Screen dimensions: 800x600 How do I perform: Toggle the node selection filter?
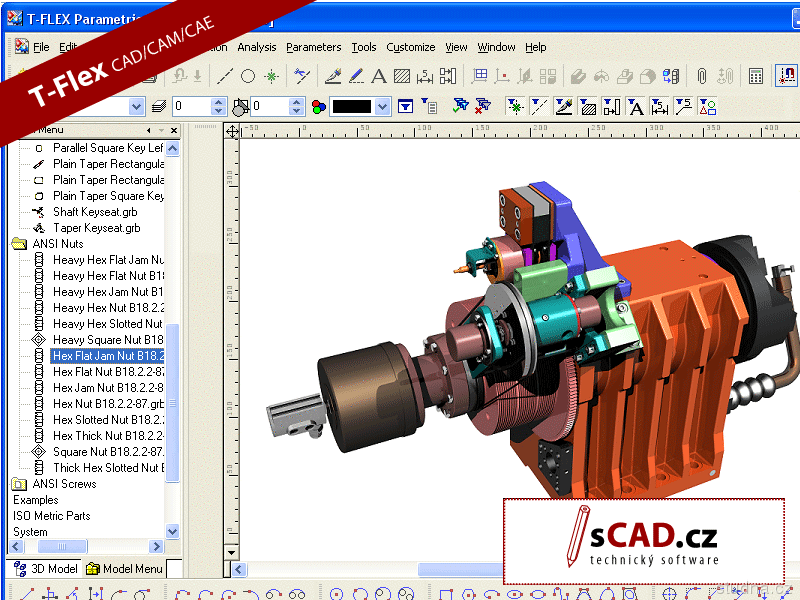click(x=516, y=106)
